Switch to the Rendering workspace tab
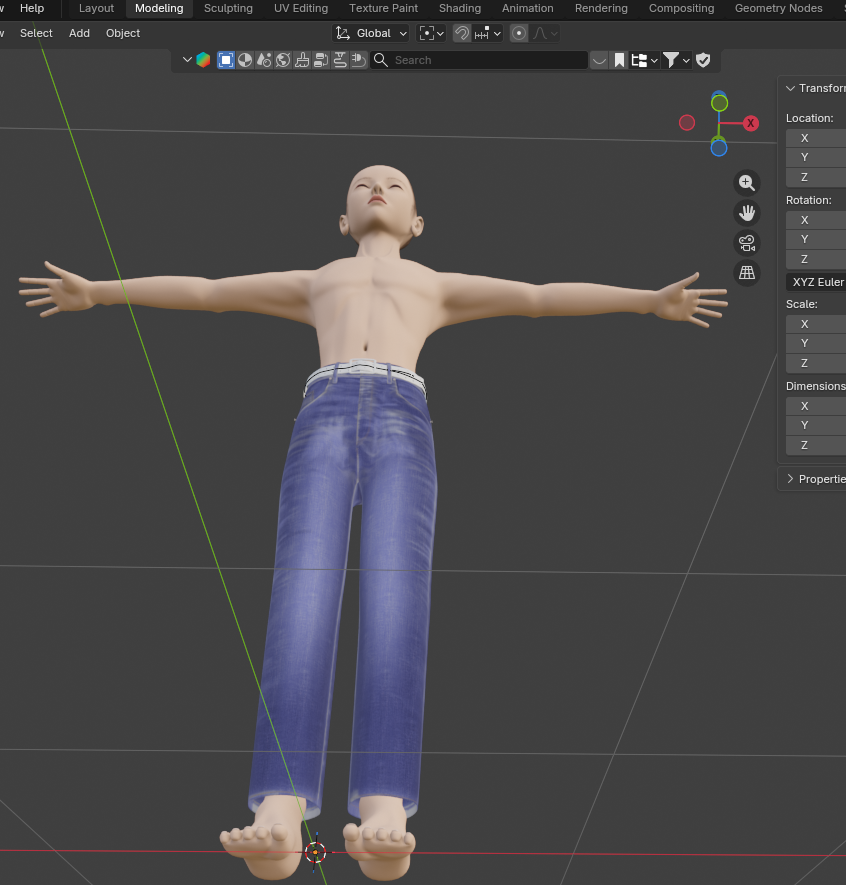 tap(601, 8)
